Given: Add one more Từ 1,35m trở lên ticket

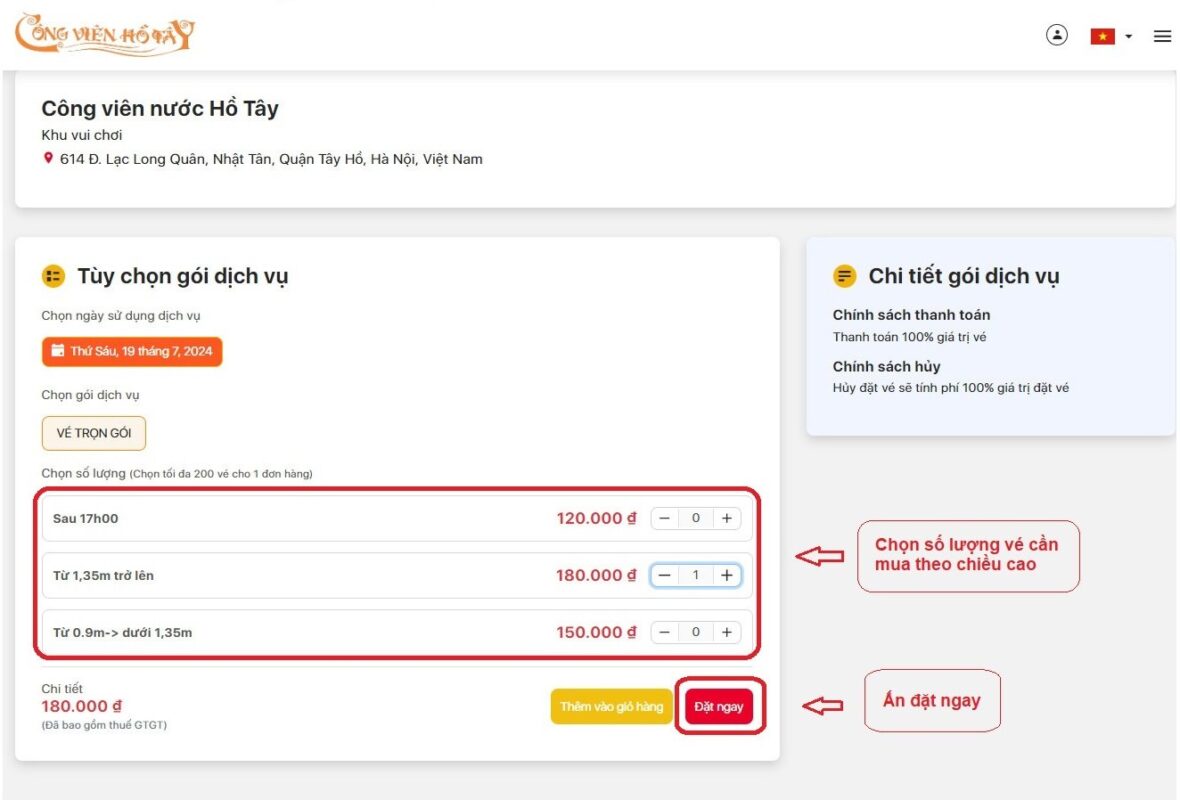Looking at the screenshot, I should (726, 575).
